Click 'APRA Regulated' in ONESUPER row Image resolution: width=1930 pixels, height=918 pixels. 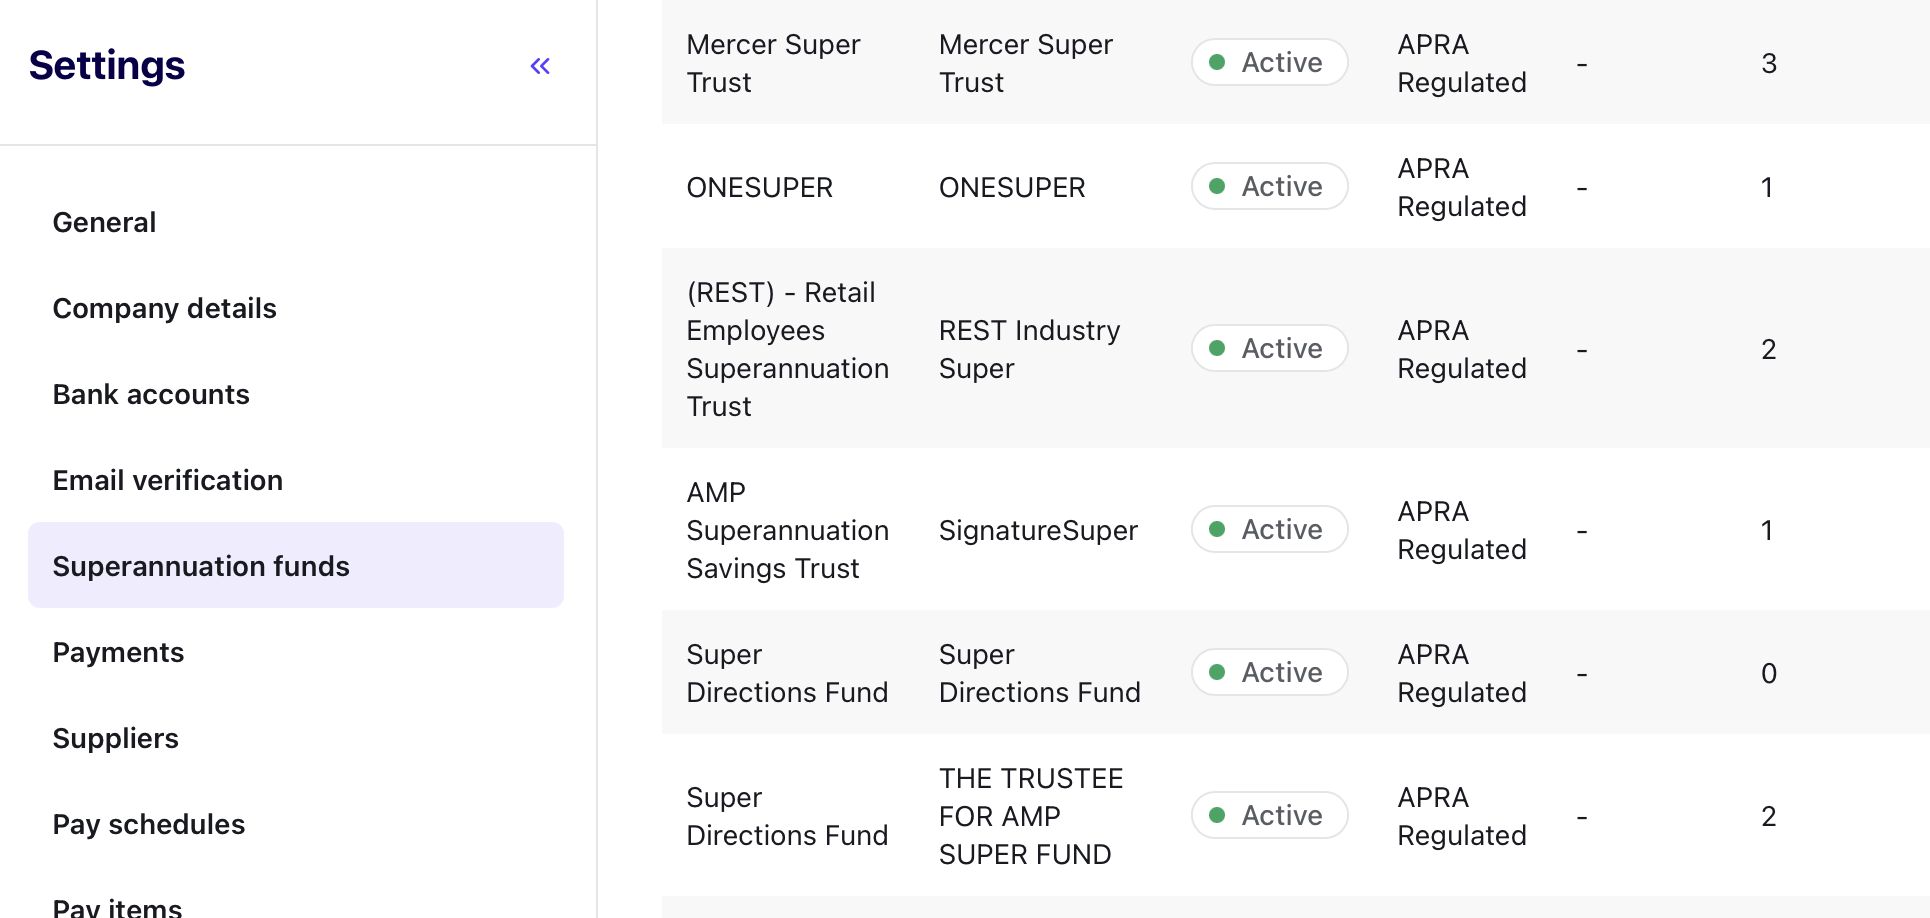(x=1462, y=187)
